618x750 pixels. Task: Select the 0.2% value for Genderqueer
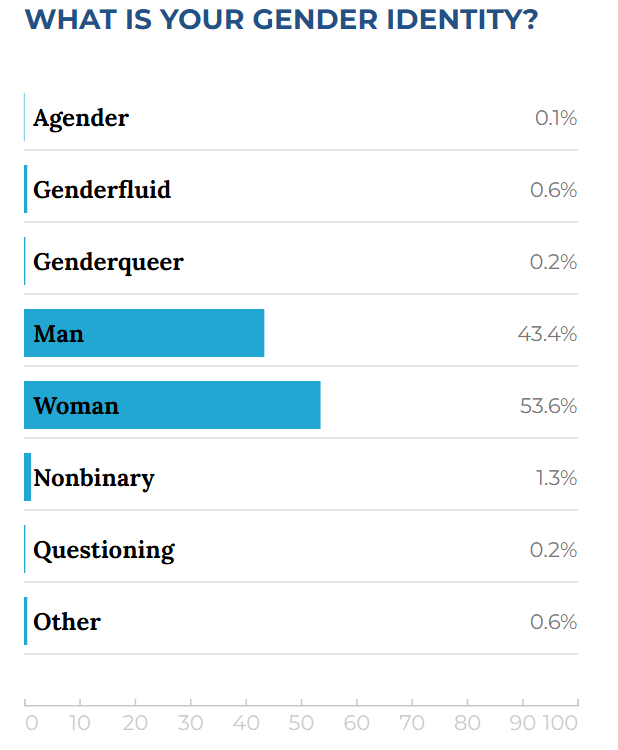[x=553, y=262]
